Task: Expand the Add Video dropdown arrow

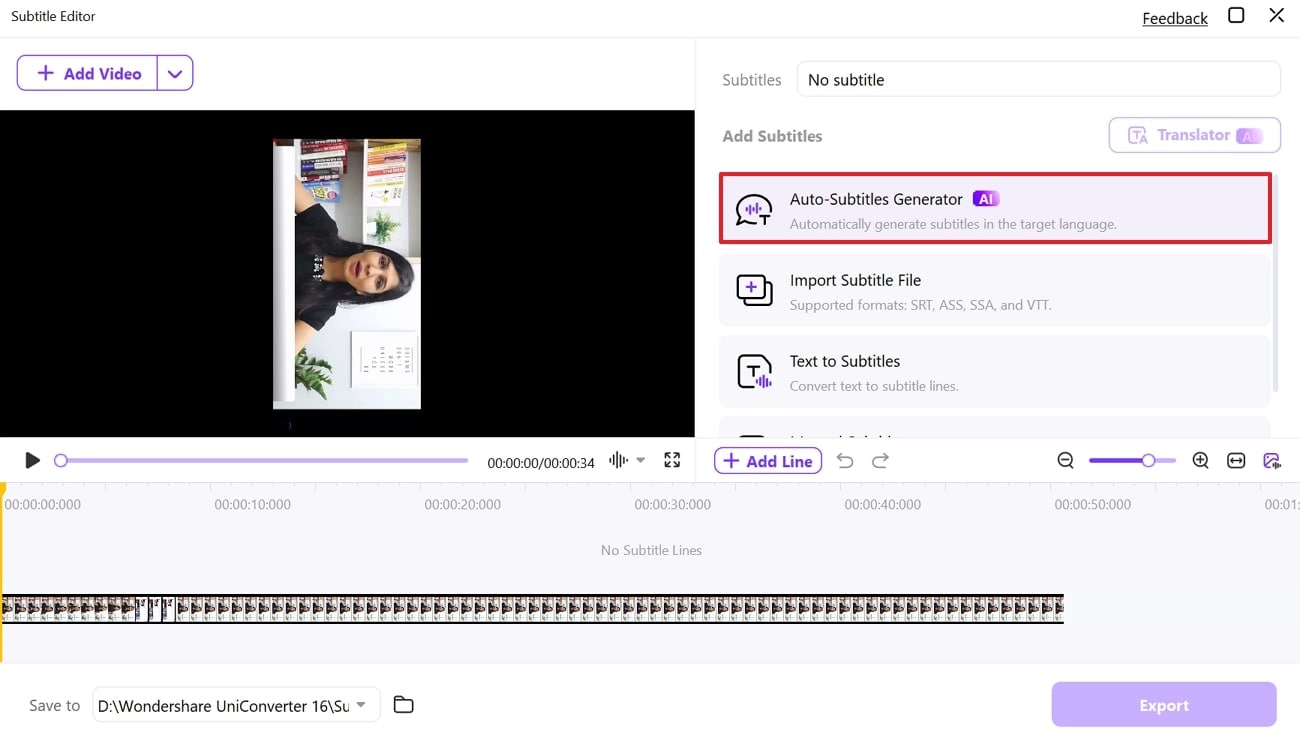Action: 175,73
